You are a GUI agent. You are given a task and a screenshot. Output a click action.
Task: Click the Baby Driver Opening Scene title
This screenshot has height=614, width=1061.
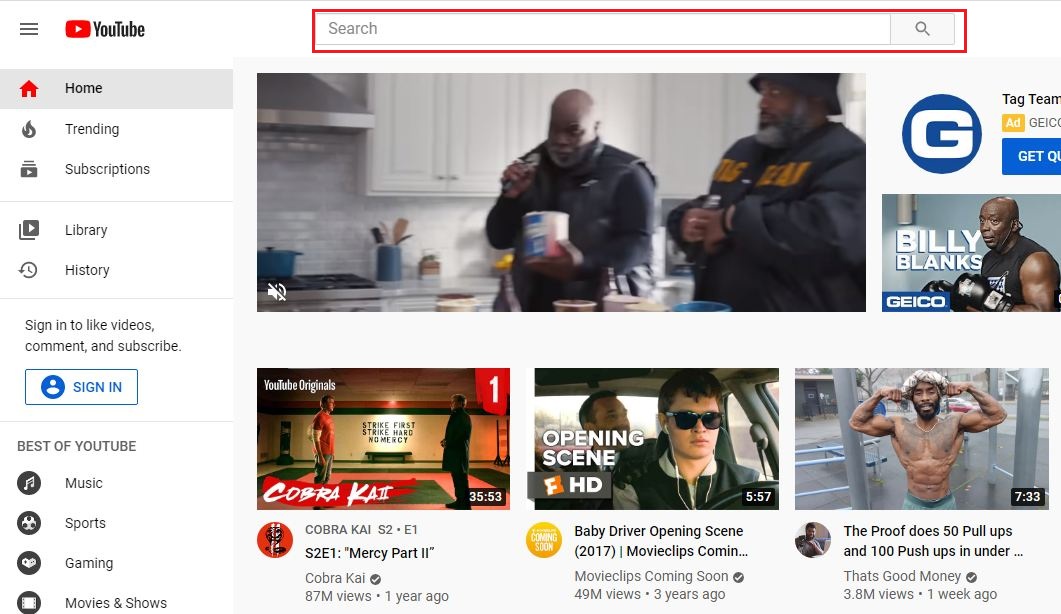pyautogui.click(x=661, y=541)
